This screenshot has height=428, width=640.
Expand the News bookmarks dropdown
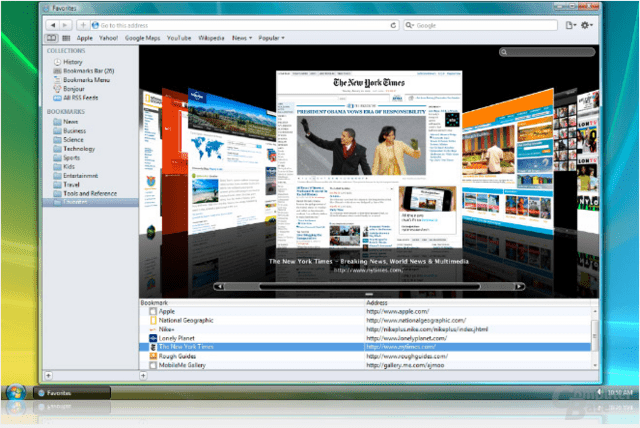[x=242, y=38]
